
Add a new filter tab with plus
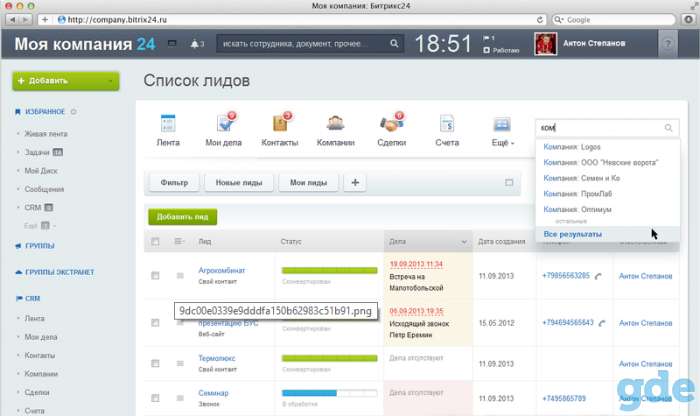click(x=355, y=182)
